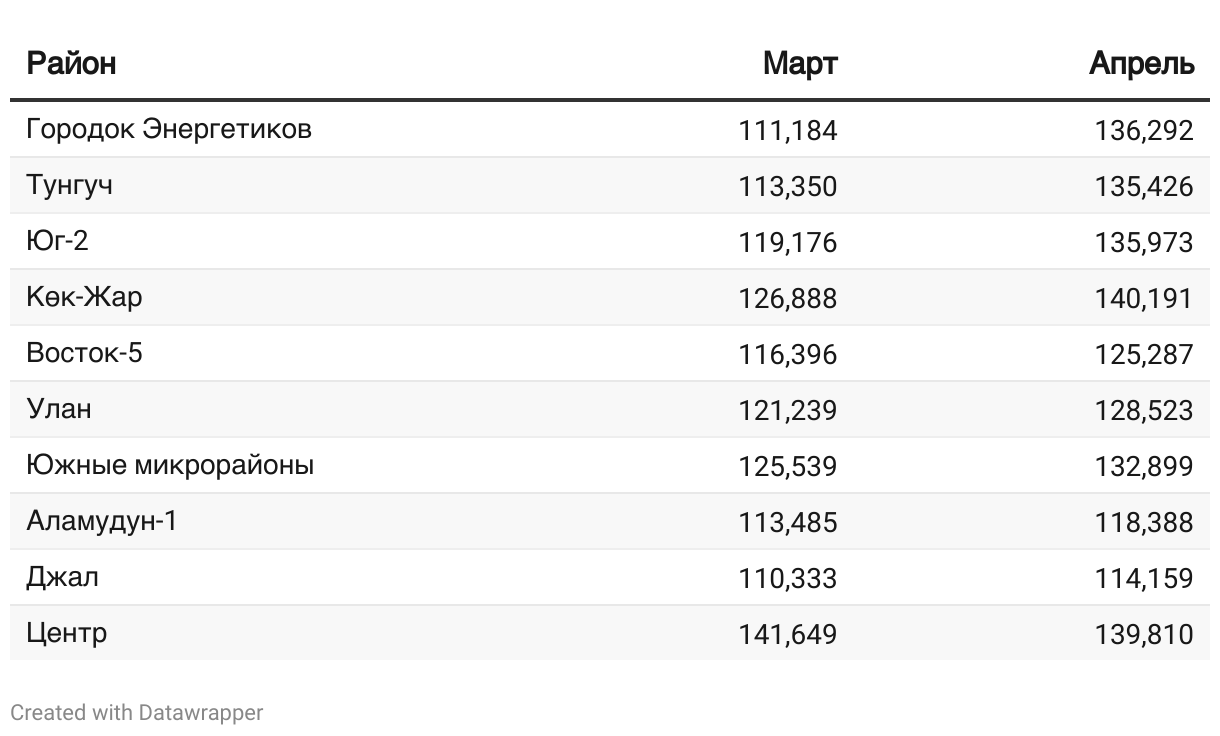Select the April value 140,191

click(x=1144, y=298)
